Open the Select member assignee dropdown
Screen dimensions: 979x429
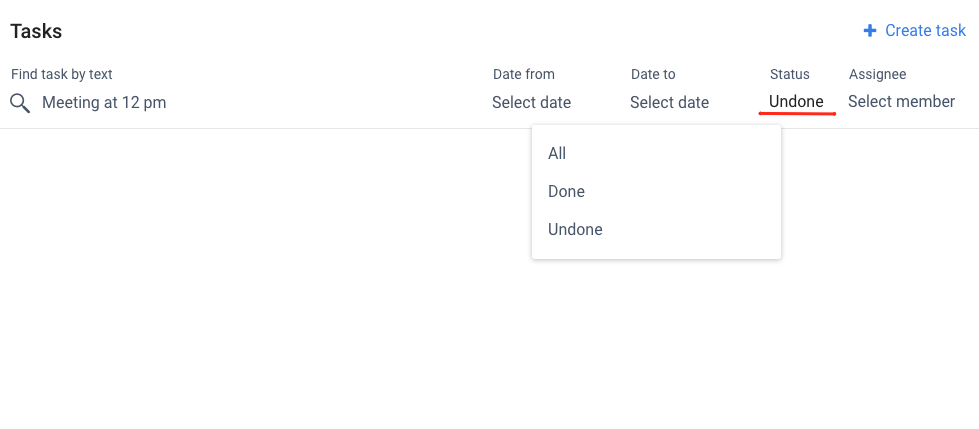(901, 101)
